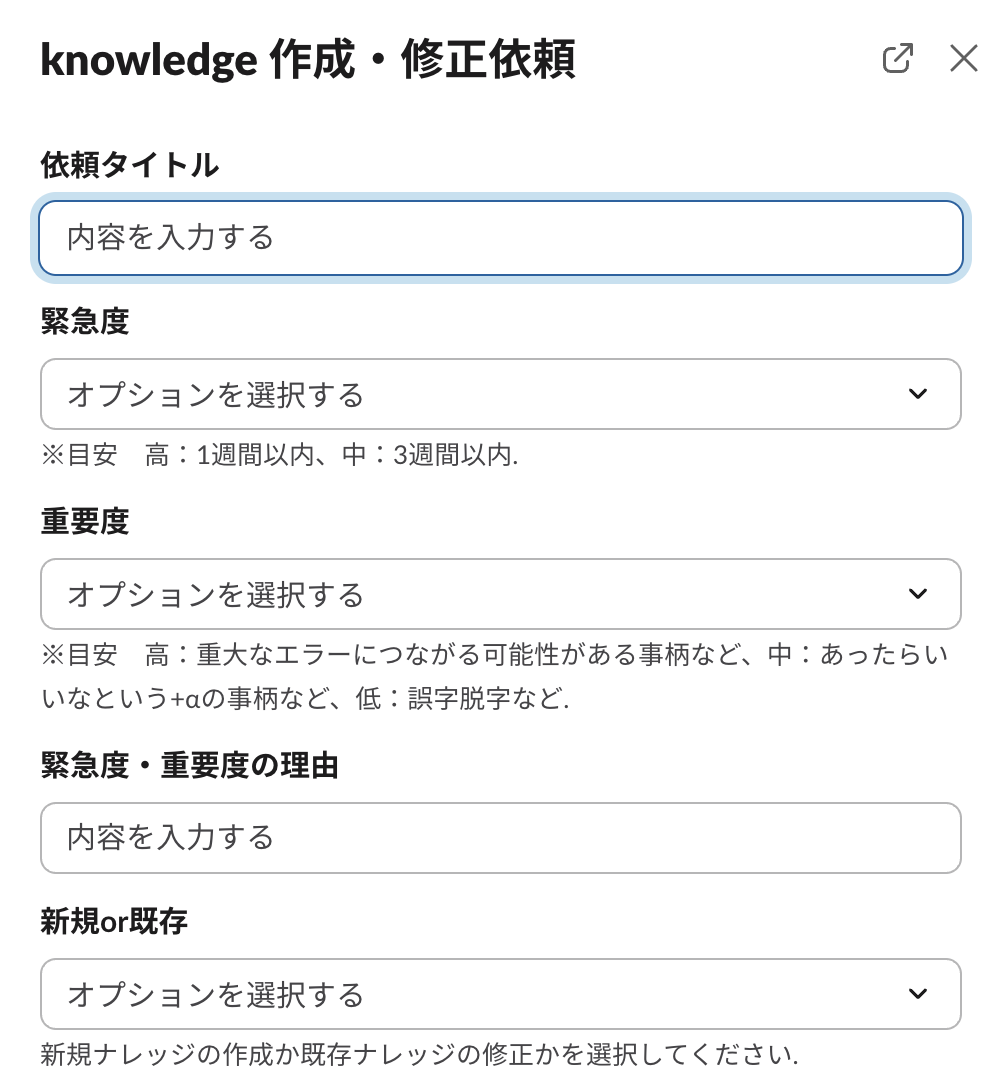Click the chevron arrow in 重要度 select
Screen dimensions: 998x1074
tap(917, 594)
